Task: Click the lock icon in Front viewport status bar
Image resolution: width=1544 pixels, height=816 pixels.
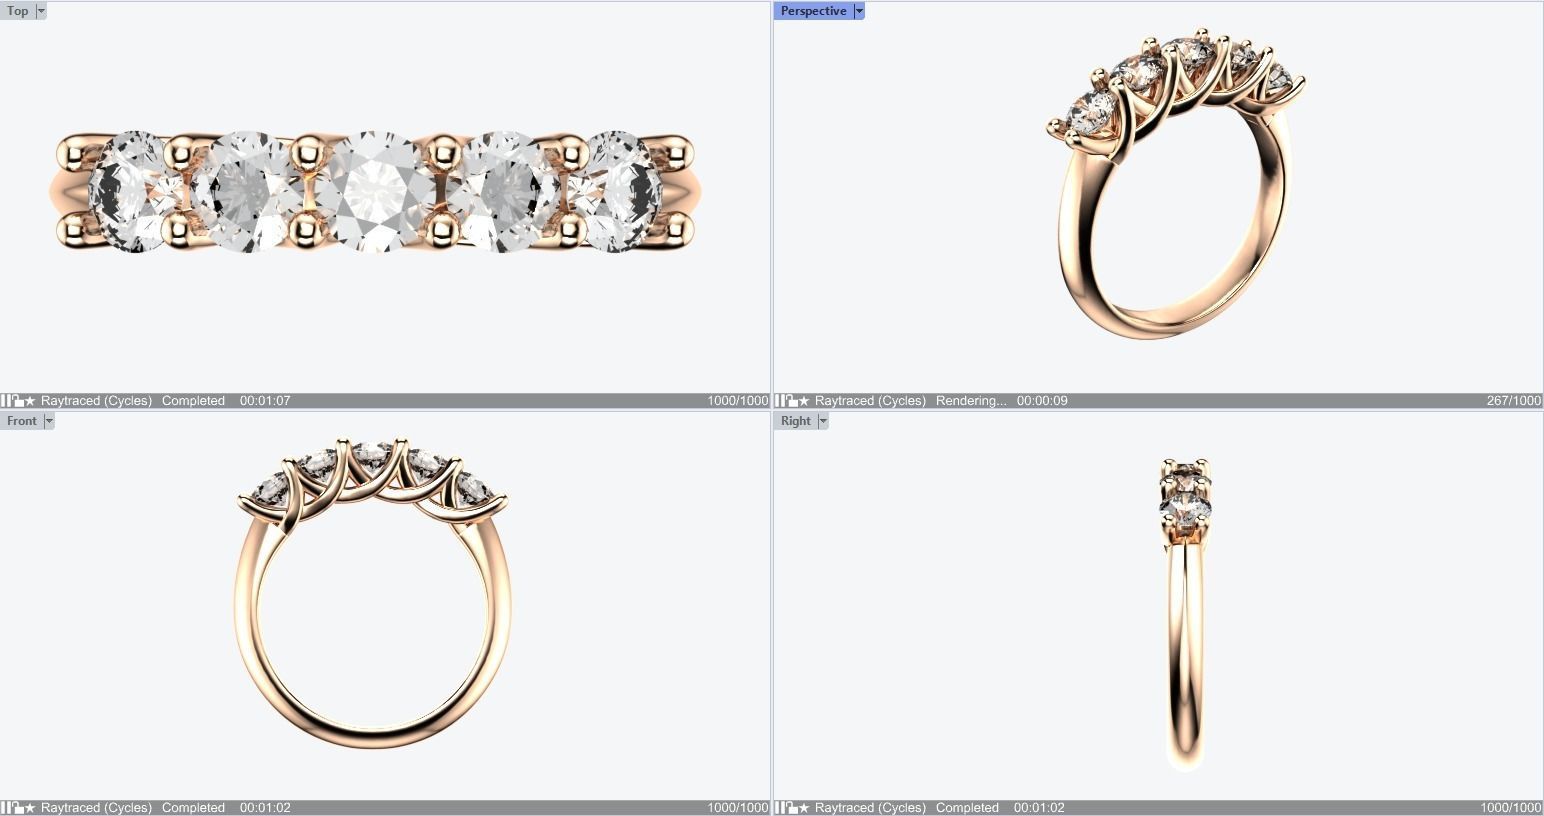Action: point(18,808)
